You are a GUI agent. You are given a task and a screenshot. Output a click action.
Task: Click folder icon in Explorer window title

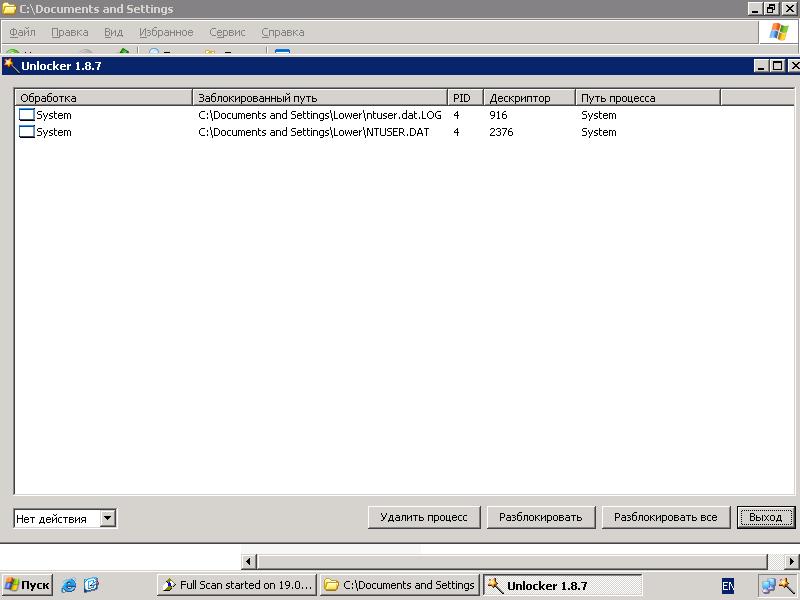tap(9, 9)
